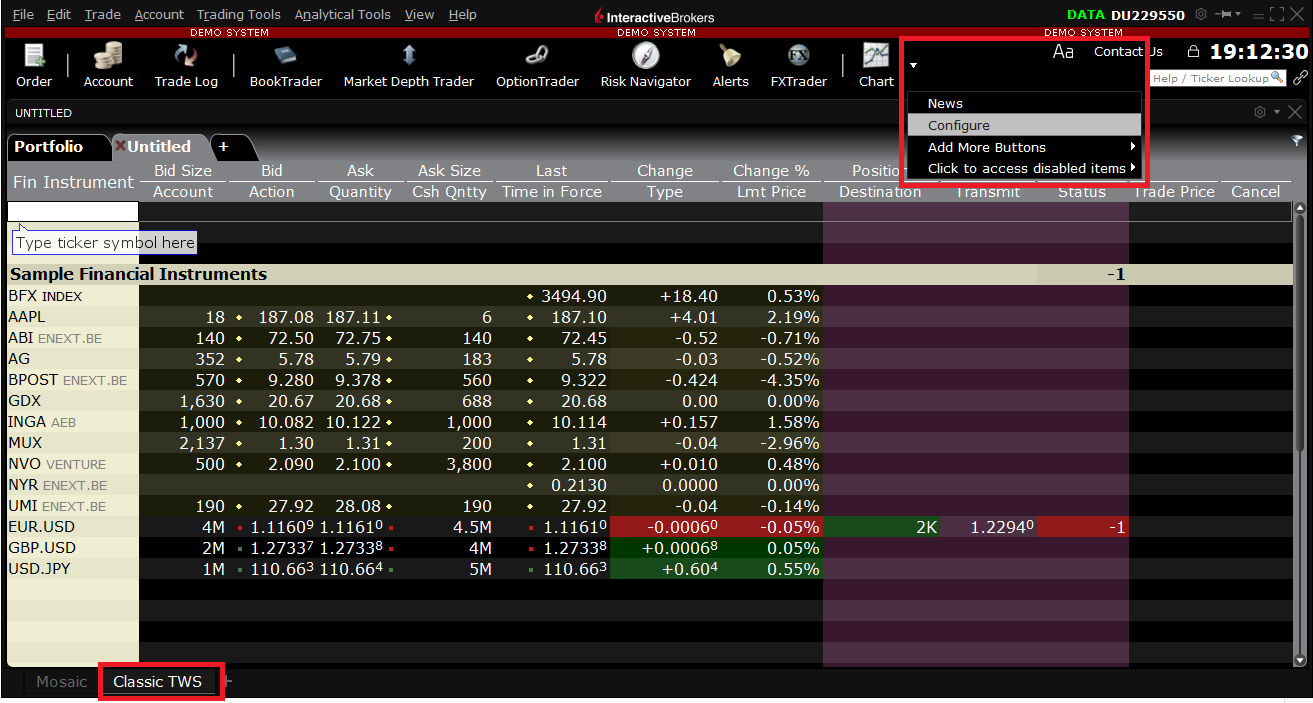Screen dimensions: 1313x703
Task: Expand the Add More Buttons submenu
Action: tap(1024, 147)
